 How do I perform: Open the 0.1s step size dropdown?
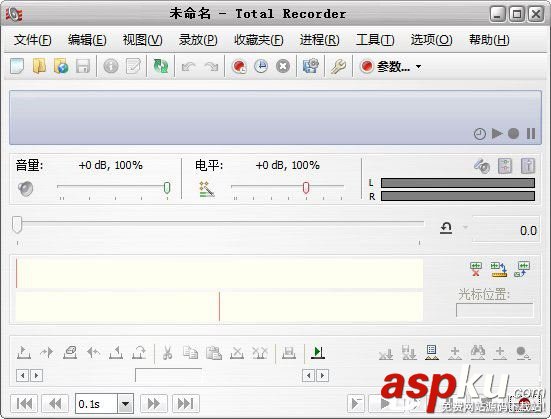click(125, 403)
